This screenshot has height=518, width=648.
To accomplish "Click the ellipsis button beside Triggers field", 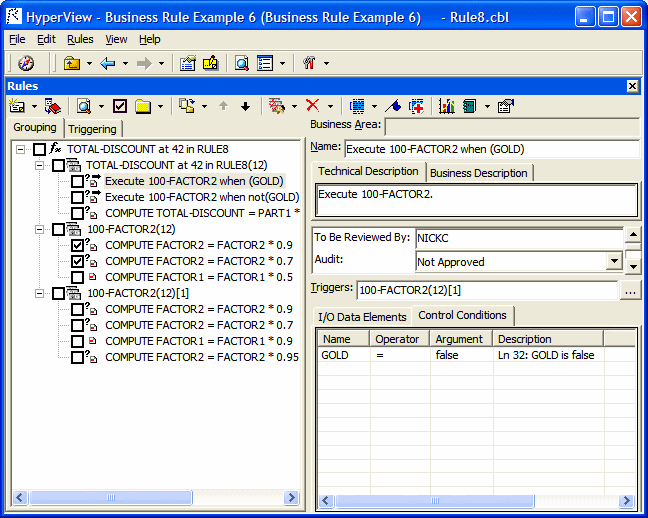I will coord(629,290).
